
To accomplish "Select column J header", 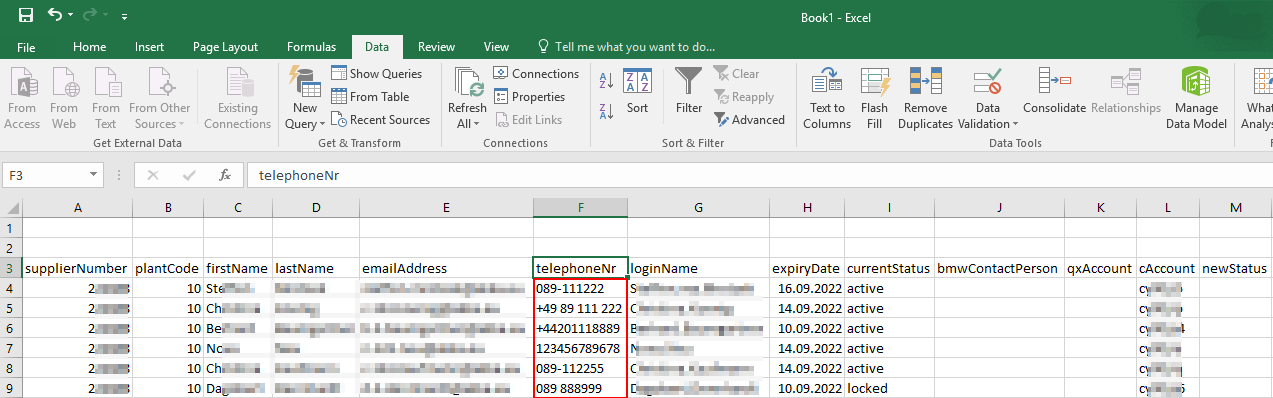I will tap(999, 208).
